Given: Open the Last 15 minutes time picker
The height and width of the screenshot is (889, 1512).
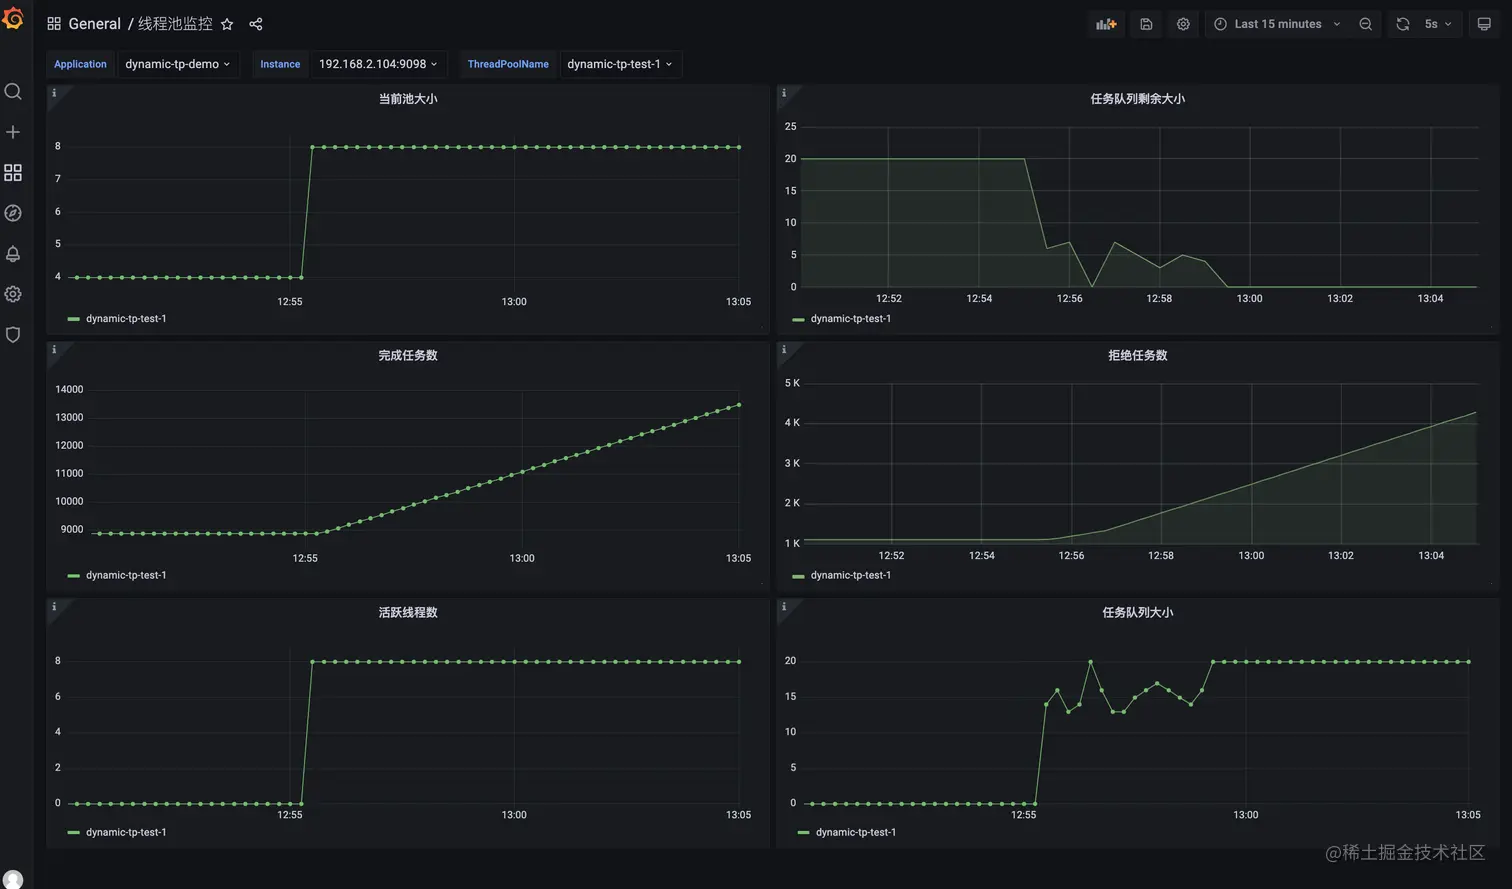Looking at the screenshot, I should pos(1278,24).
